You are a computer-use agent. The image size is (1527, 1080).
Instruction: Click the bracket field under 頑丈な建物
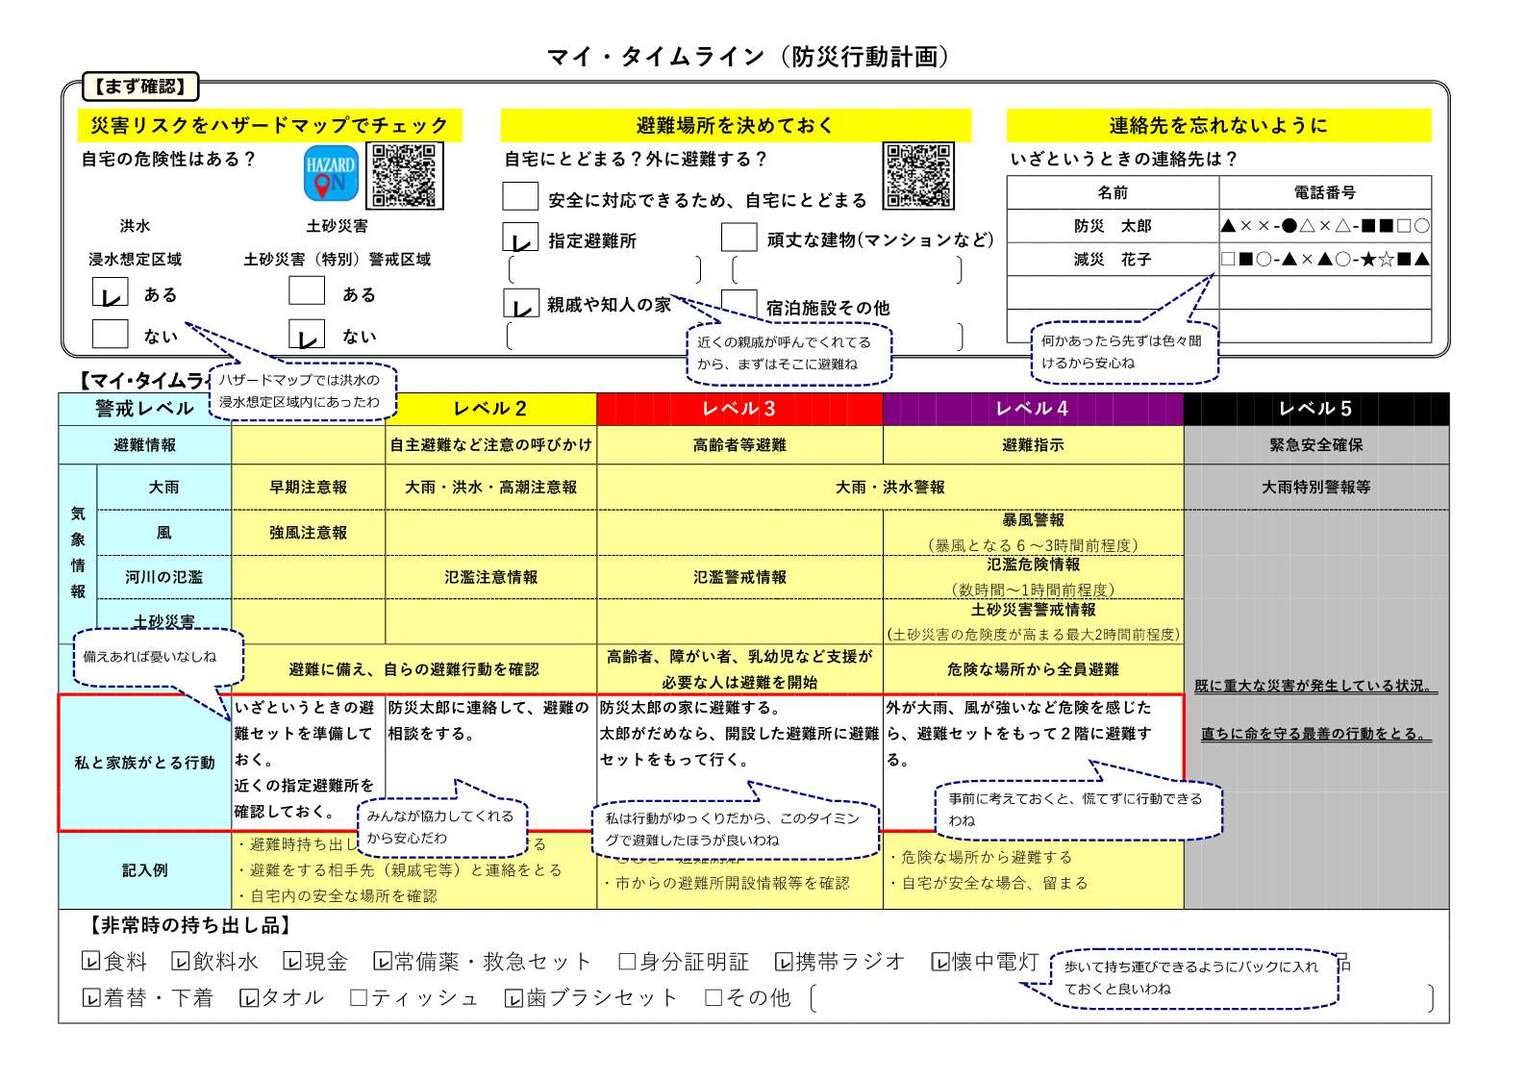(848, 270)
